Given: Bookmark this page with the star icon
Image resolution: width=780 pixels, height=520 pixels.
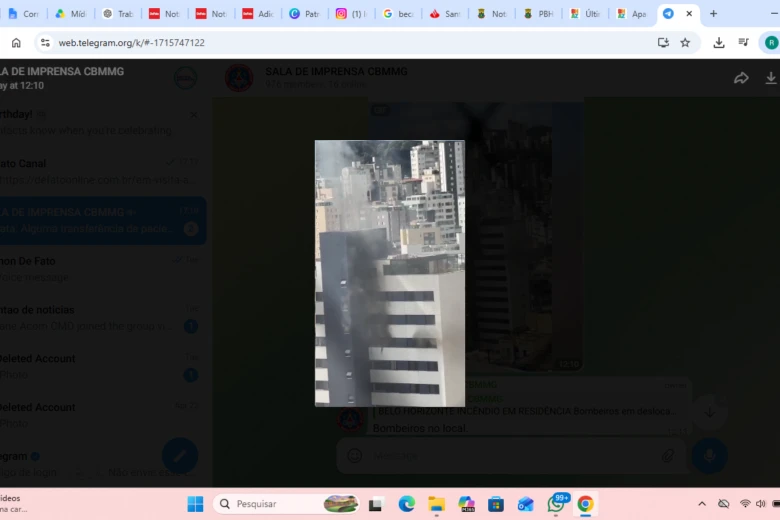Looking at the screenshot, I should 685,43.
